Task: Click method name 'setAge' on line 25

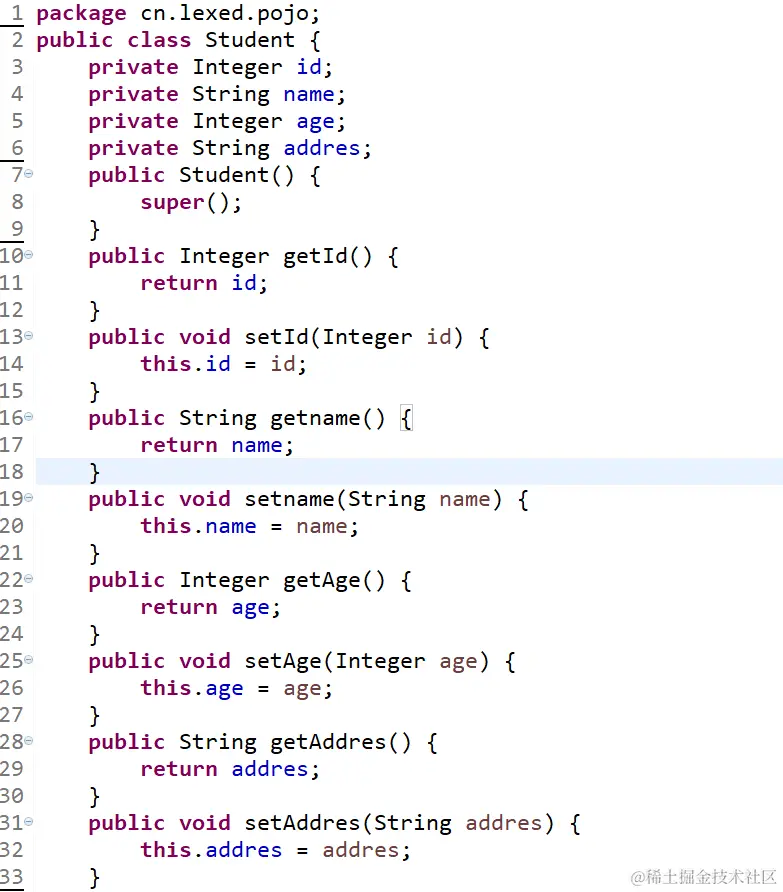Action: [283, 662]
